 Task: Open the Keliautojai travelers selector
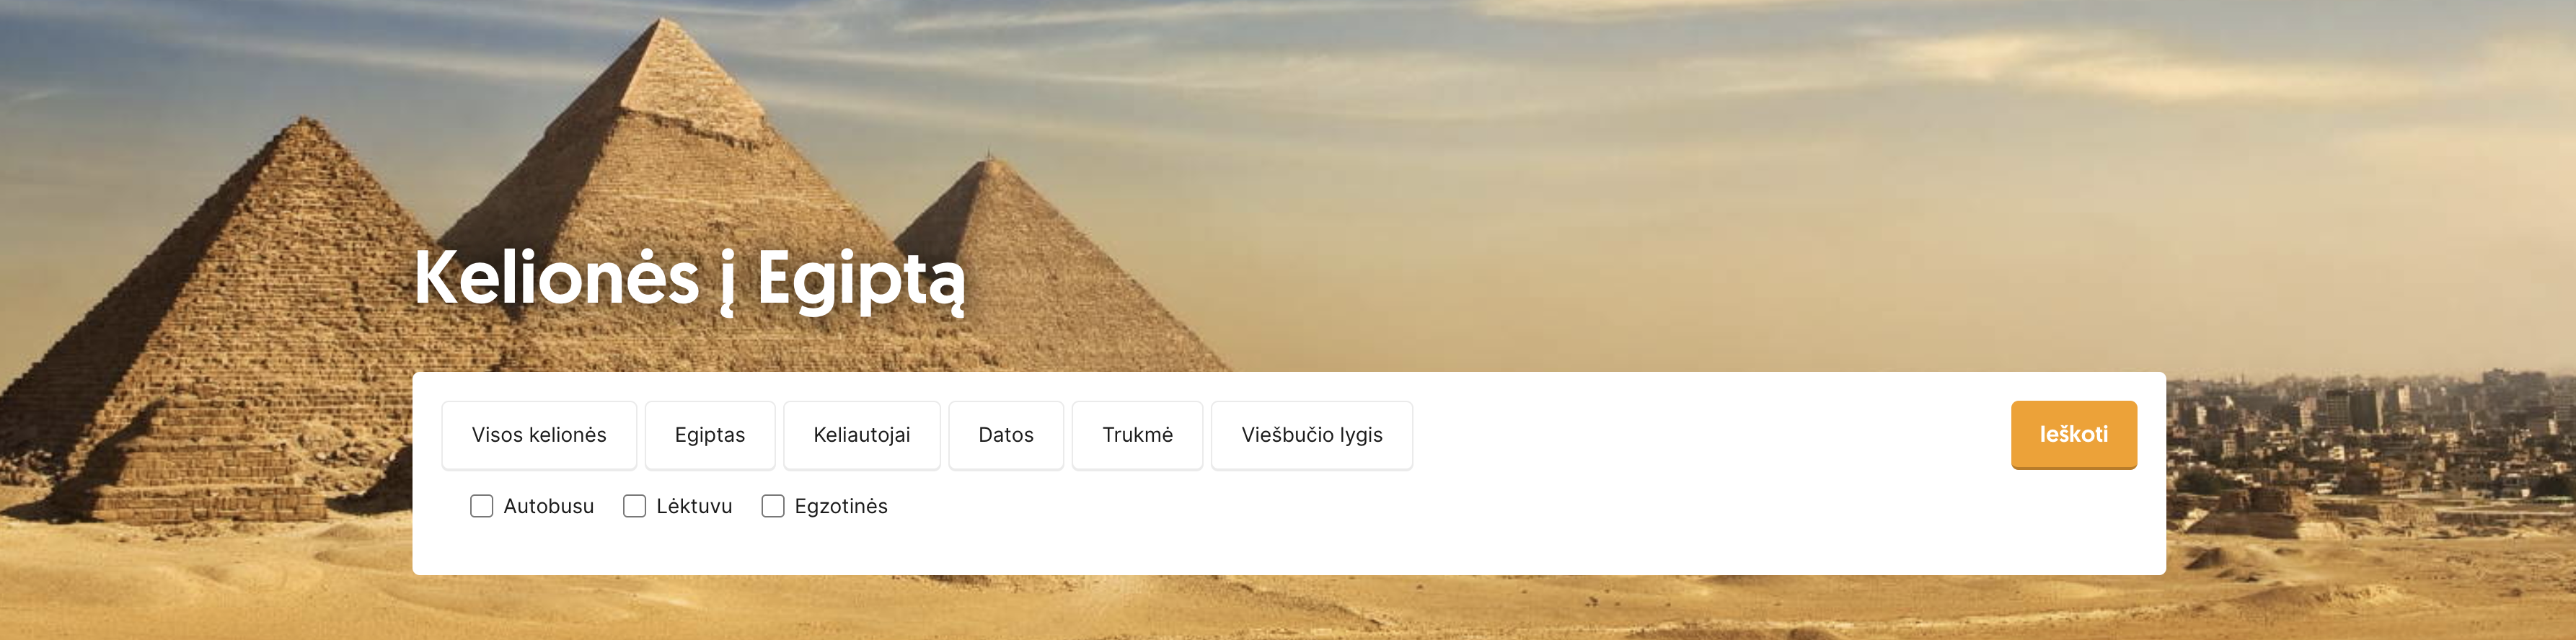click(862, 435)
